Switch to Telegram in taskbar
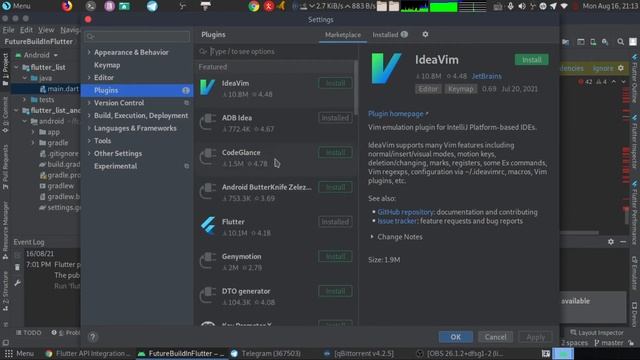 (266, 353)
